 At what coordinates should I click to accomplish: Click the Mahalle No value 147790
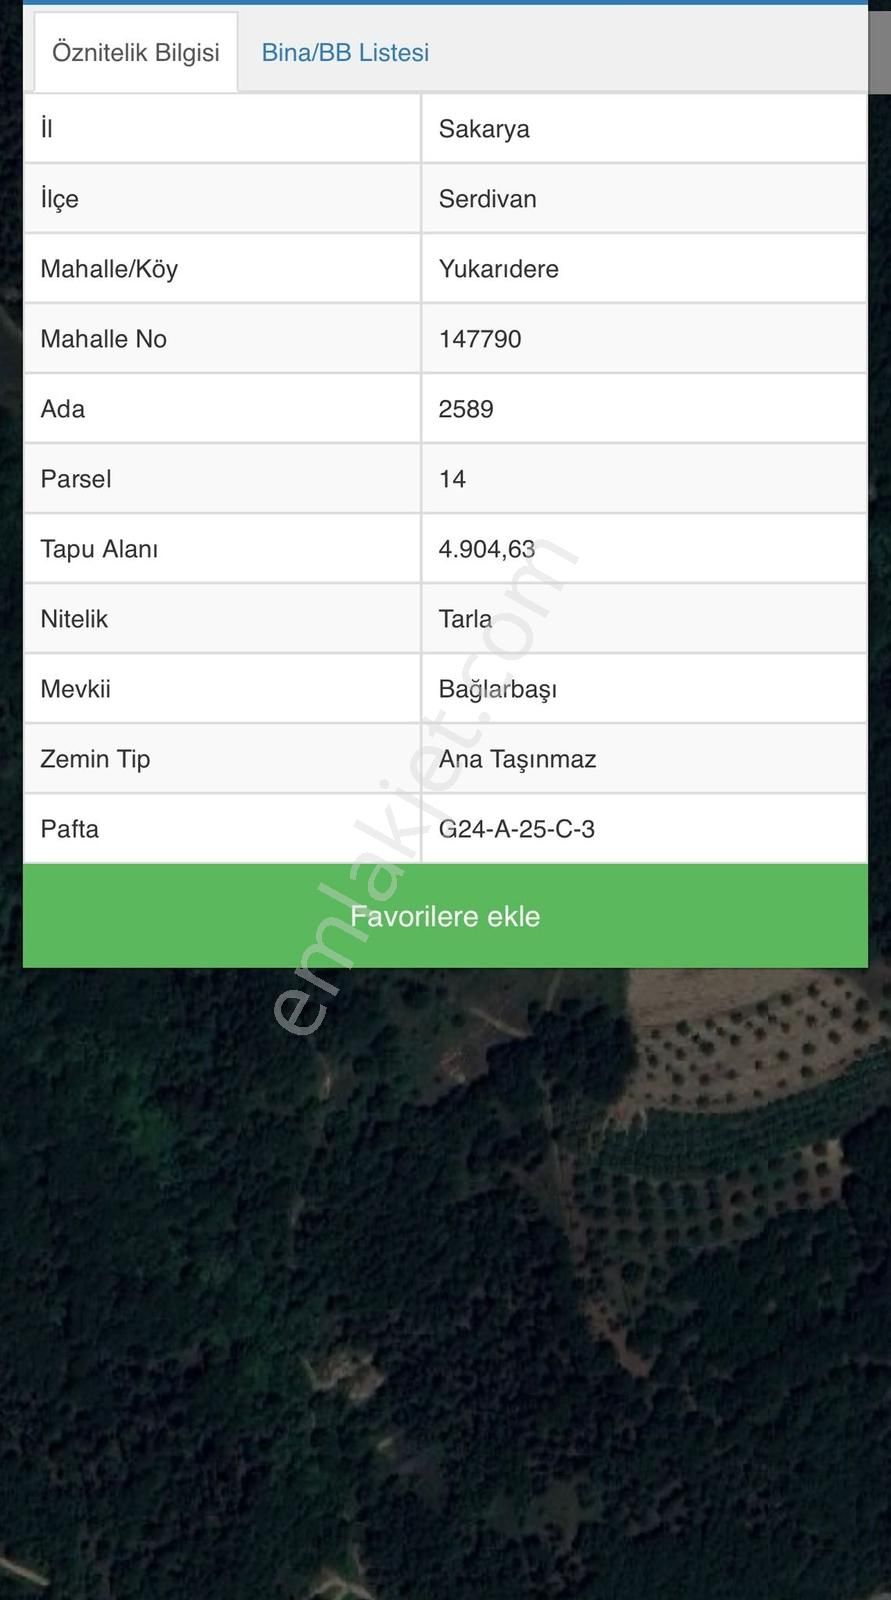point(480,338)
